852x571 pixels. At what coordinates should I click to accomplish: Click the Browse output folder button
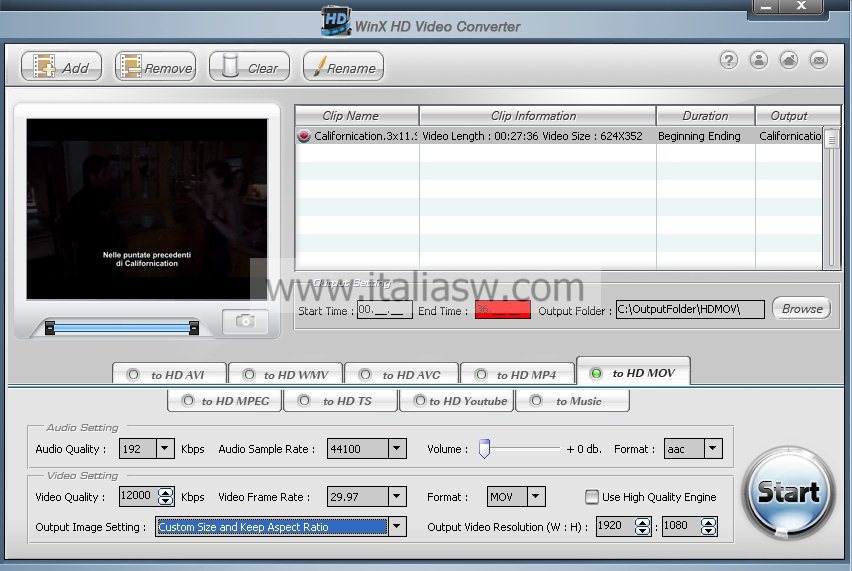801,308
